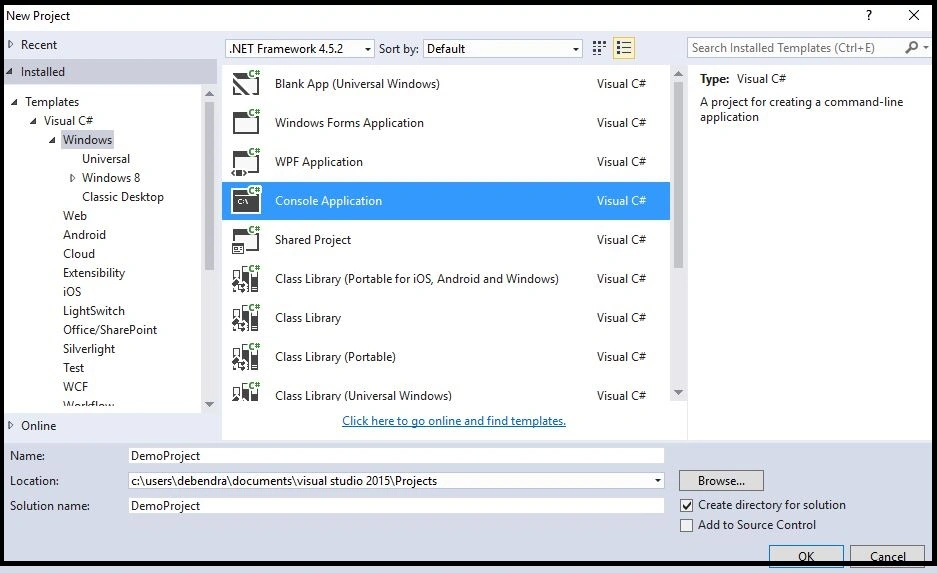This screenshot has height=573, width=937.
Task: Switch to small icons grid view
Action: [599, 48]
